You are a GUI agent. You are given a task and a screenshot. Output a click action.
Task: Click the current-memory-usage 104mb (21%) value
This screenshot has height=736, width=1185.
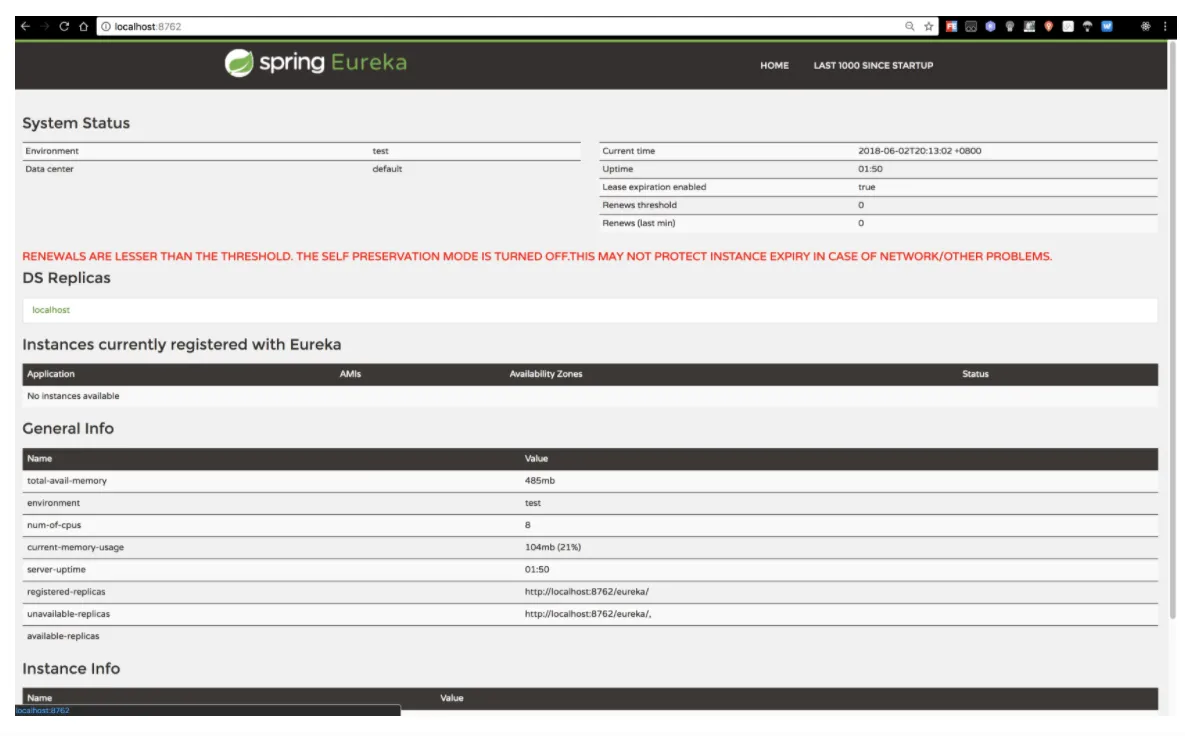coord(552,547)
